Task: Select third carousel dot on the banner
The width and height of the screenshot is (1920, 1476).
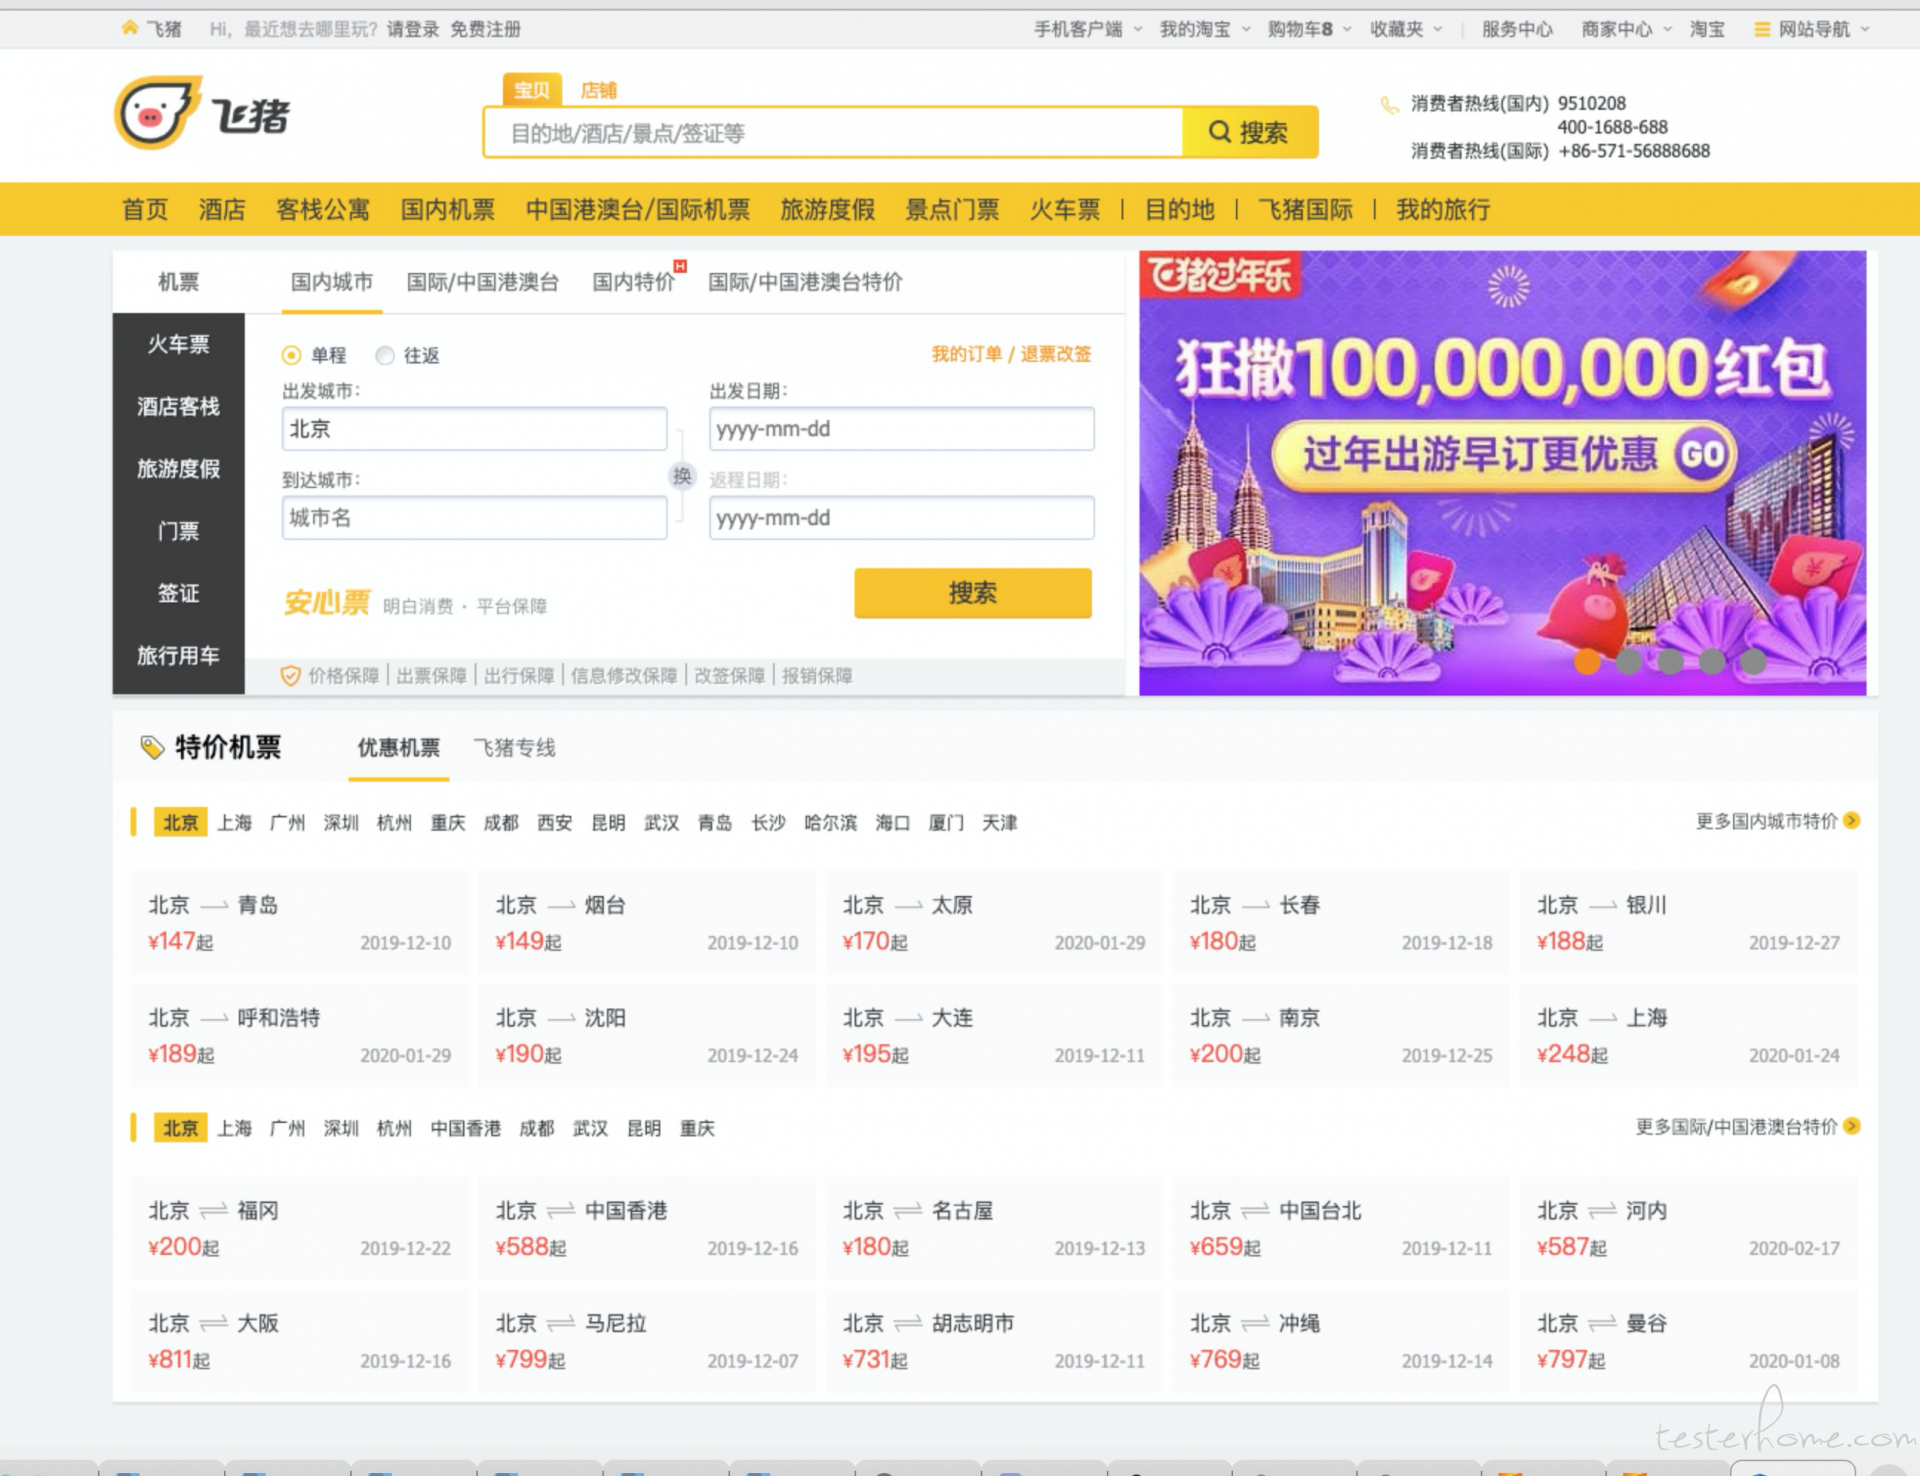Action: point(1670,661)
